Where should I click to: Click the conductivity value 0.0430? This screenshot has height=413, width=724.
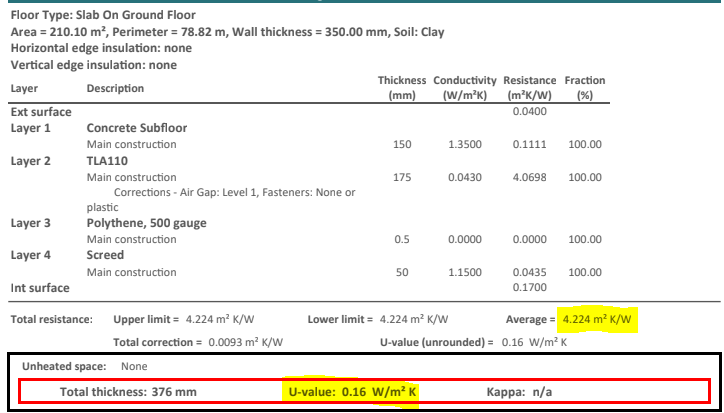[465, 177]
